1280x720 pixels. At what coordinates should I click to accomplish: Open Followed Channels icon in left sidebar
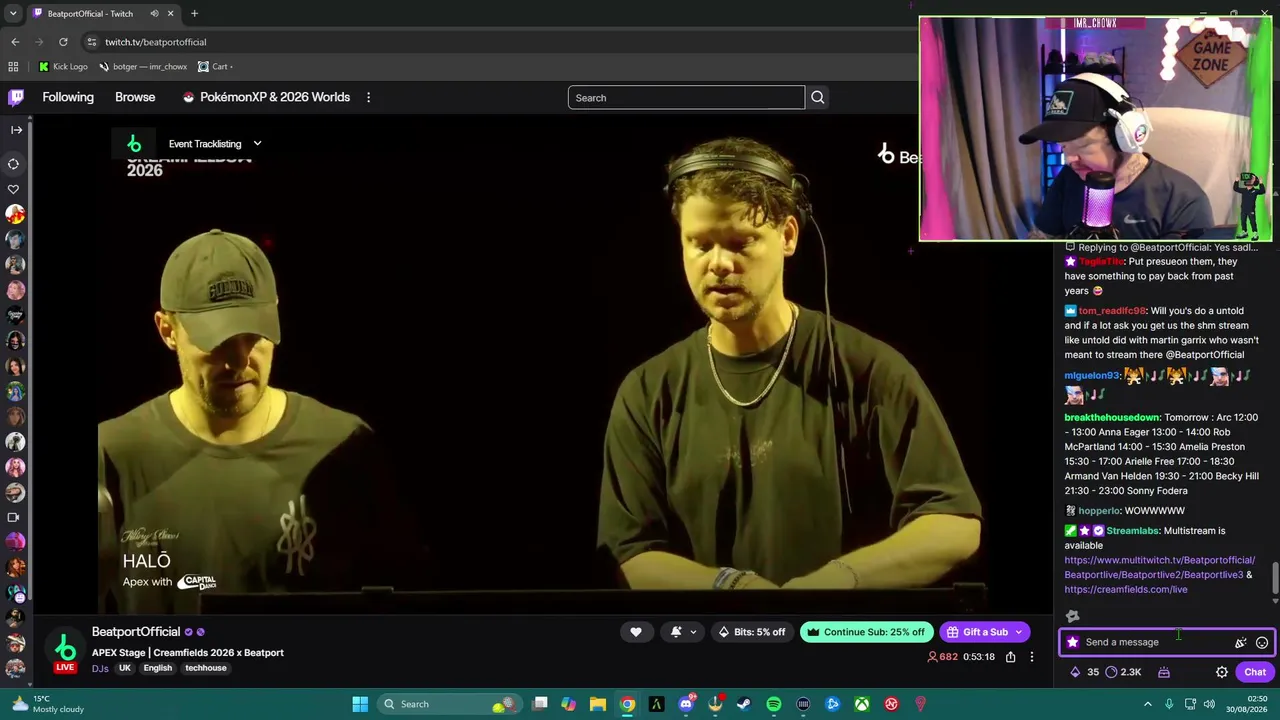tap(14, 189)
